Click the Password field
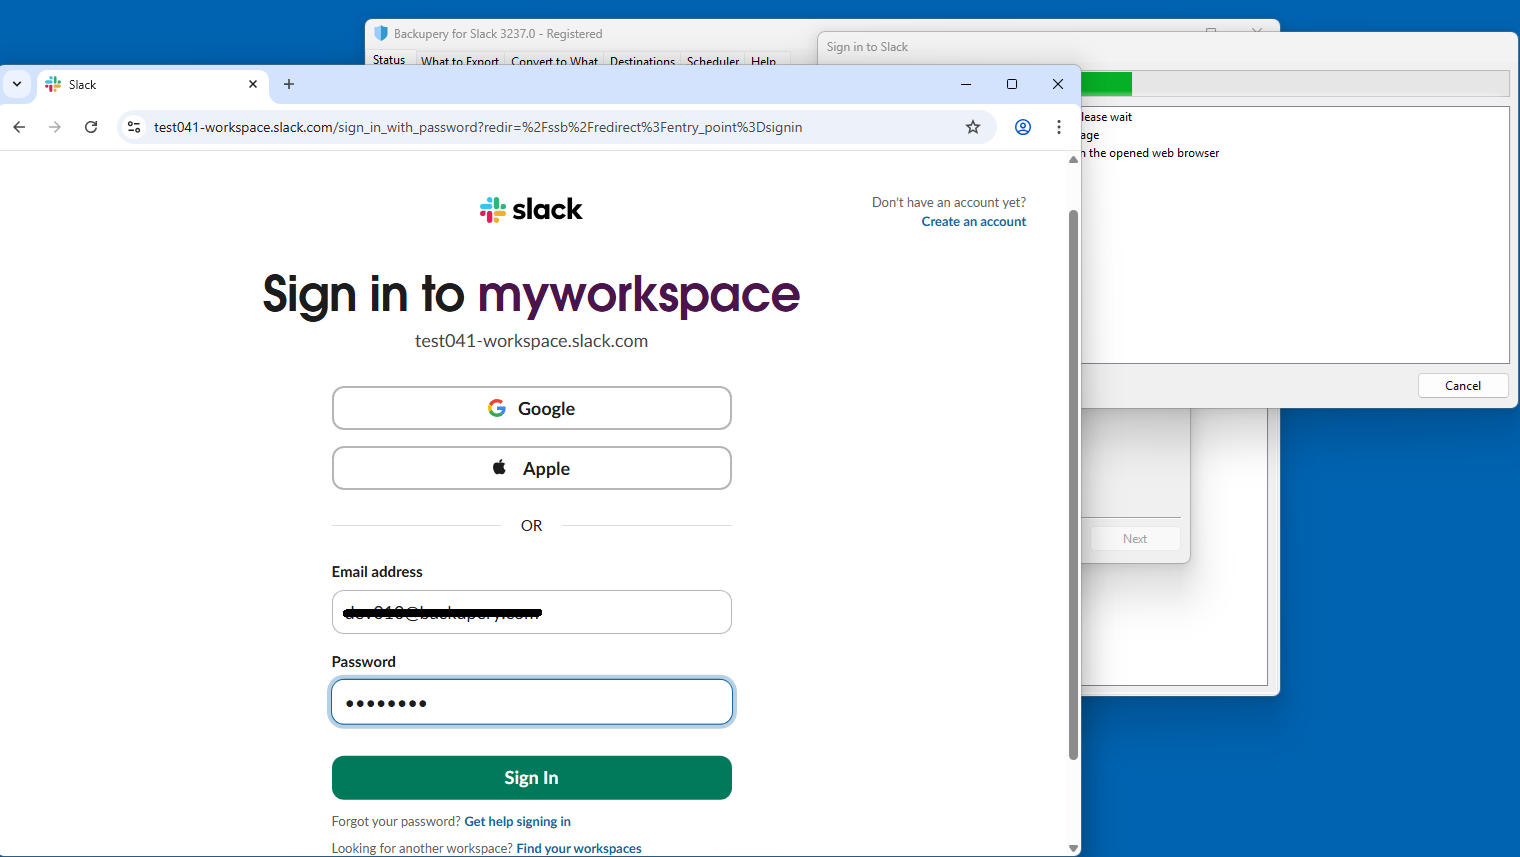The width and height of the screenshot is (1520, 857). [532, 702]
